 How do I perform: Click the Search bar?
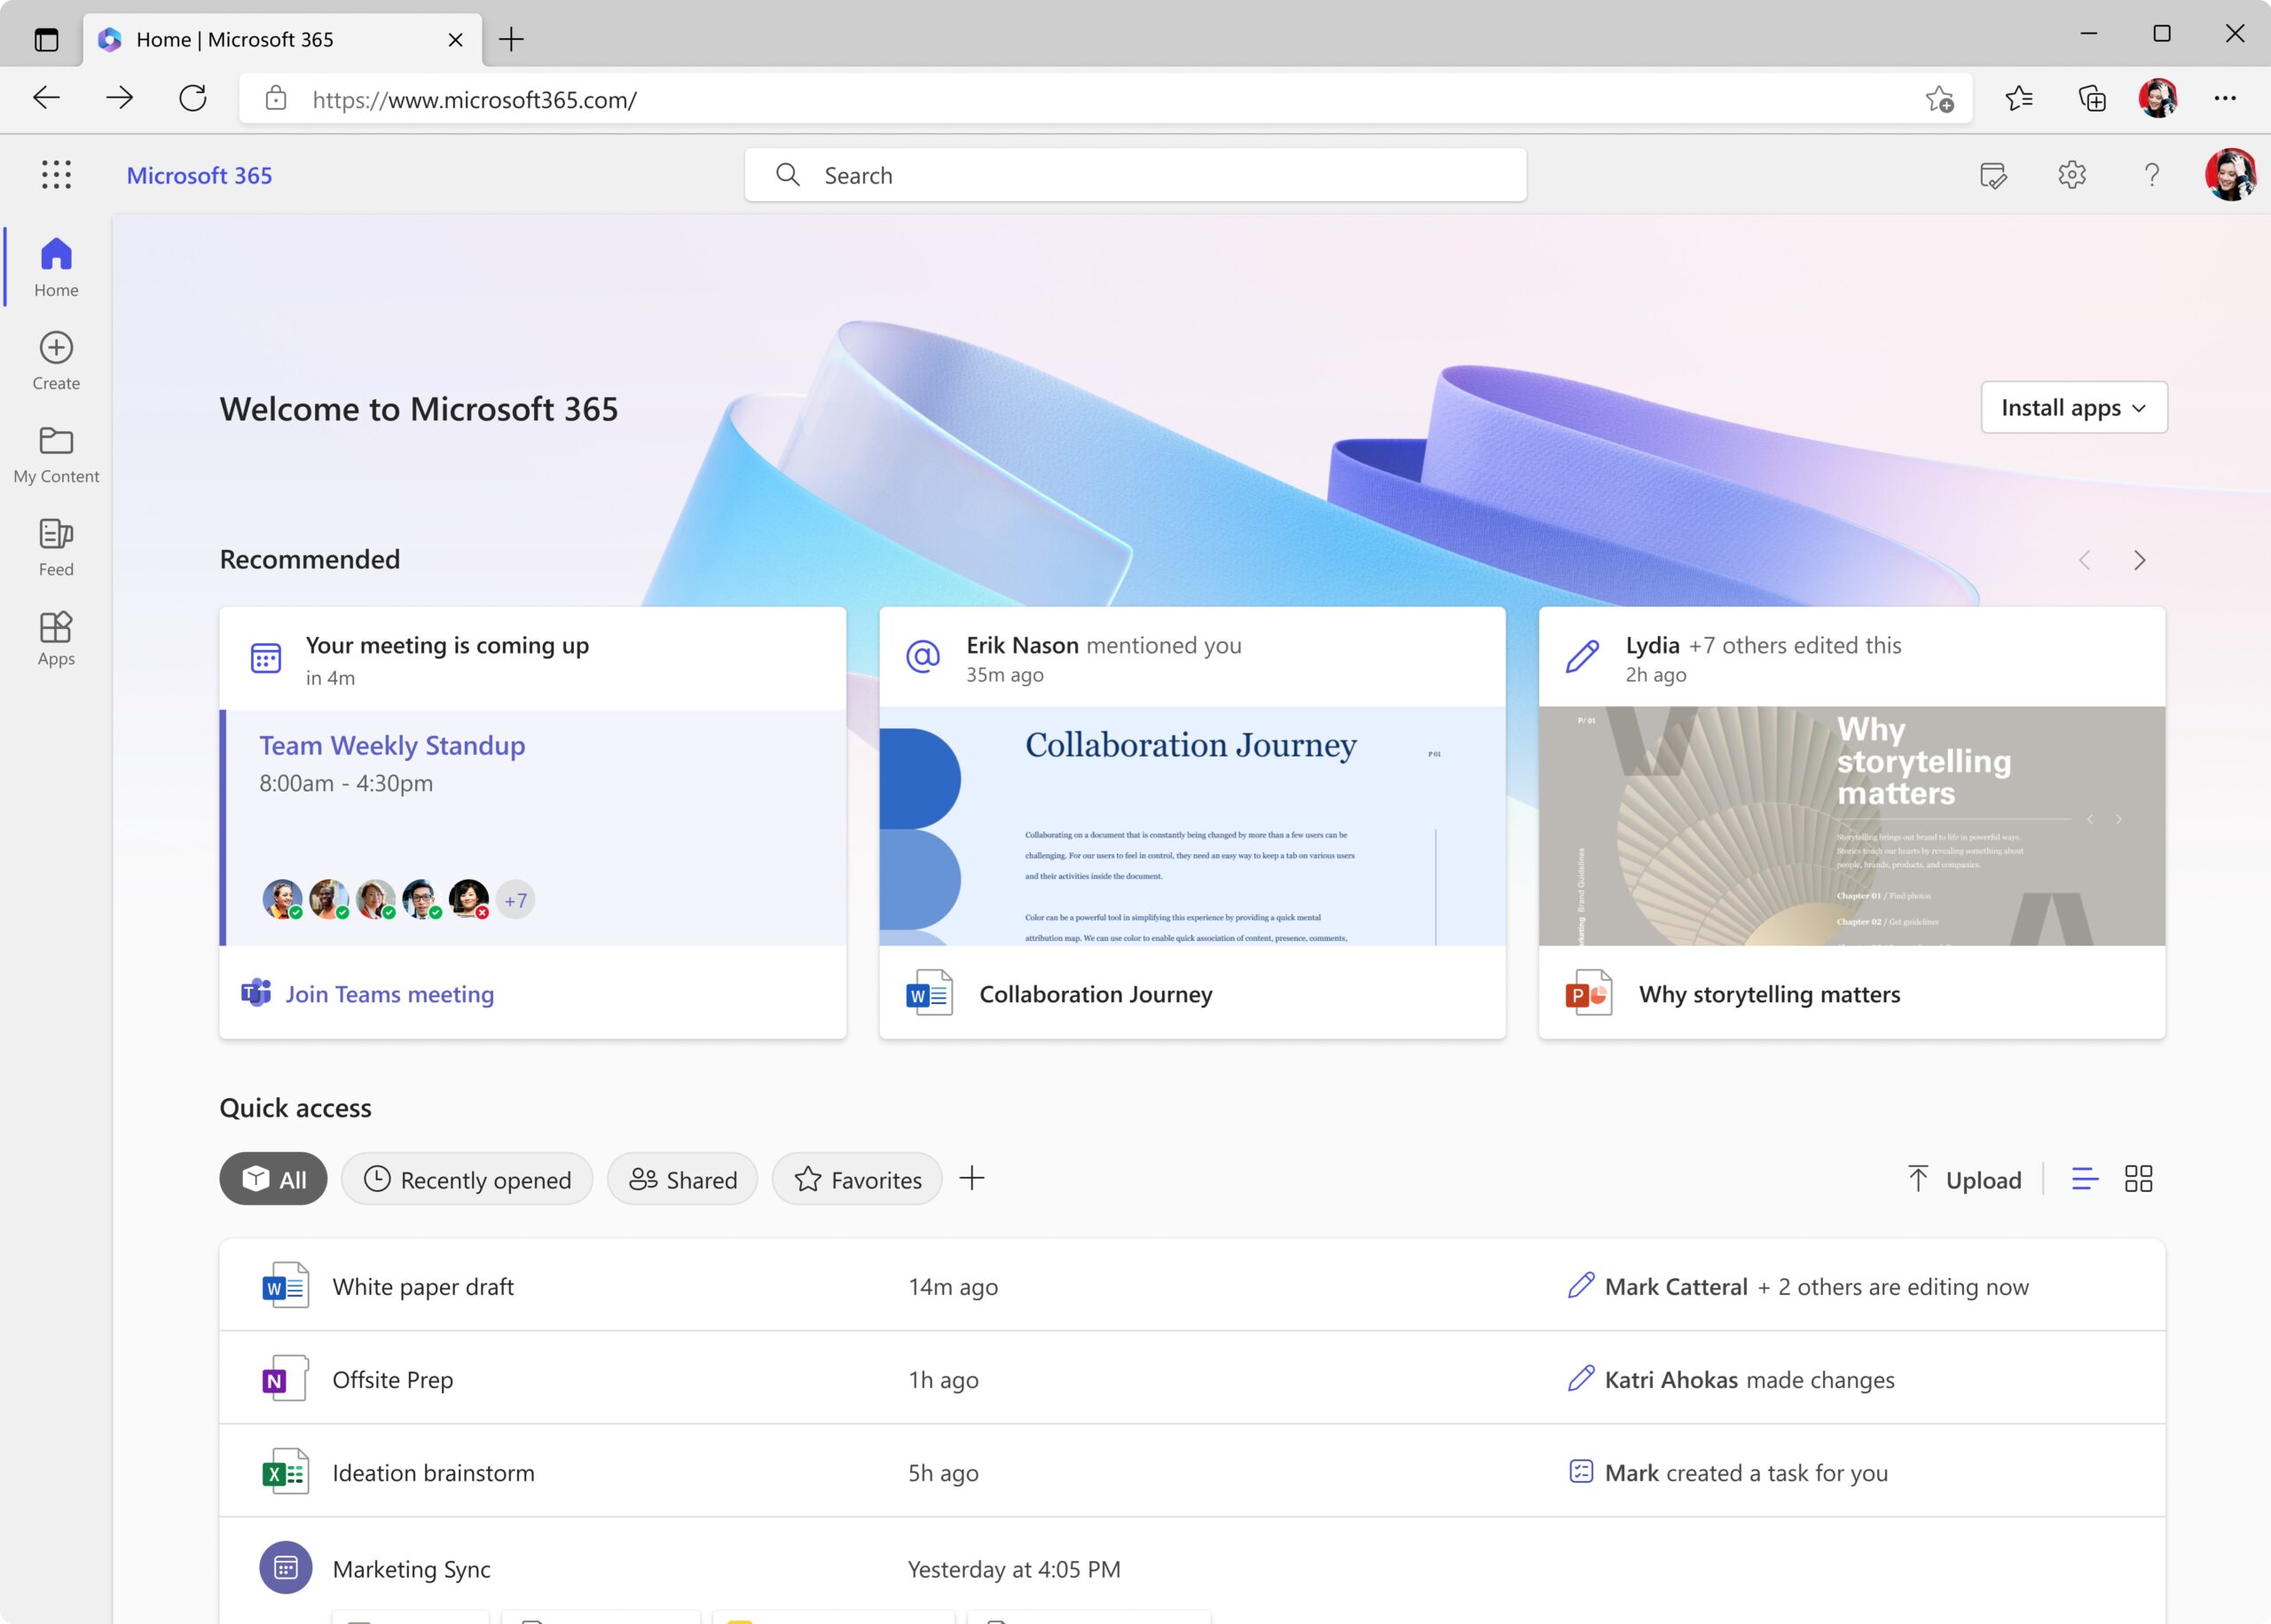click(1134, 174)
